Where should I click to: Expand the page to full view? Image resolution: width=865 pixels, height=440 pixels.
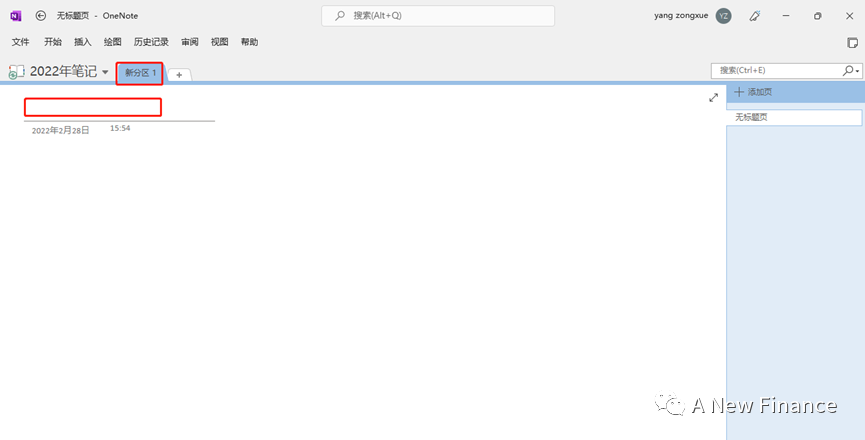pos(713,98)
